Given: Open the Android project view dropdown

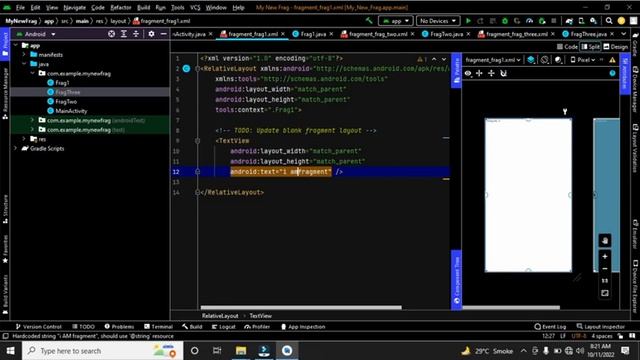Looking at the screenshot, I should point(36,34).
